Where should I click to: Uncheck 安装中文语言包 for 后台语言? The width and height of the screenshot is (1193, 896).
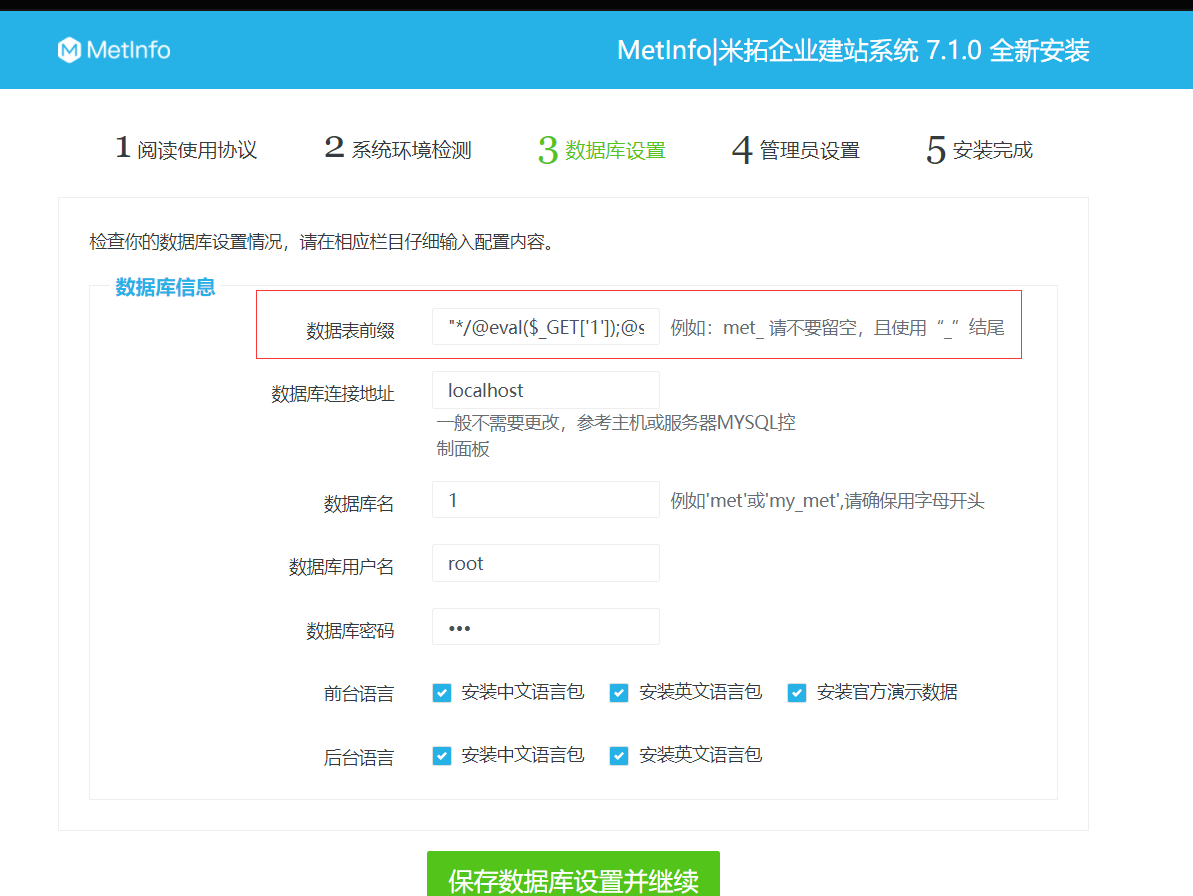click(442, 756)
